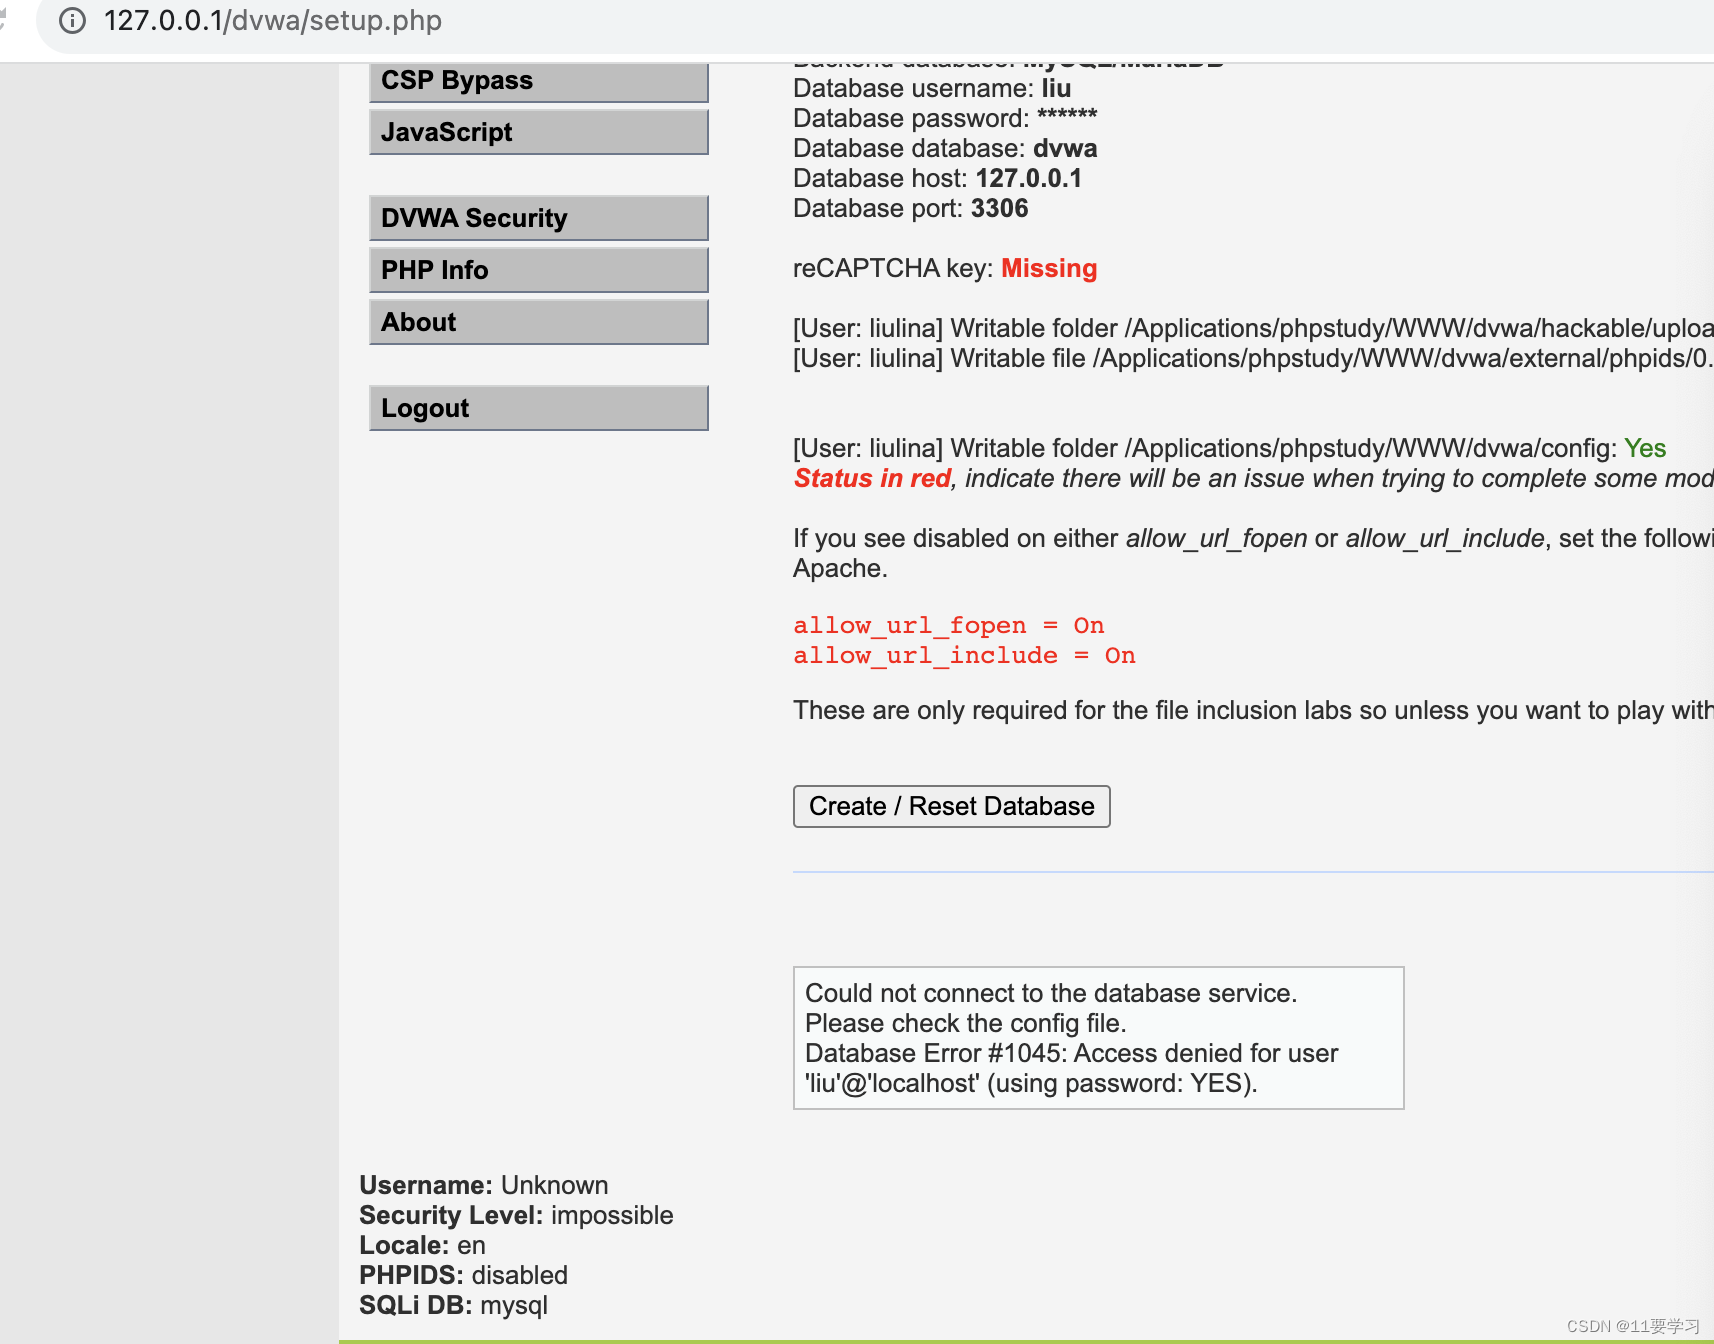Click the 'SQLi DB: mysql' footer line
Viewport: 1714px width, 1344px height.
tap(453, 1305)
